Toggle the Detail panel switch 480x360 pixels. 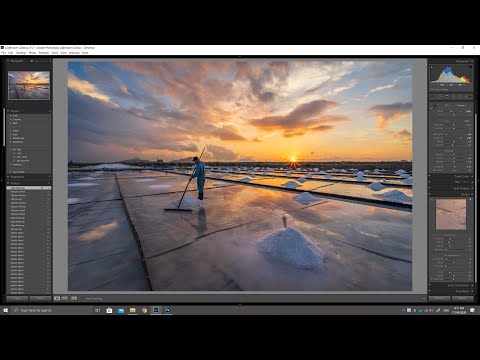pos(430,194)
